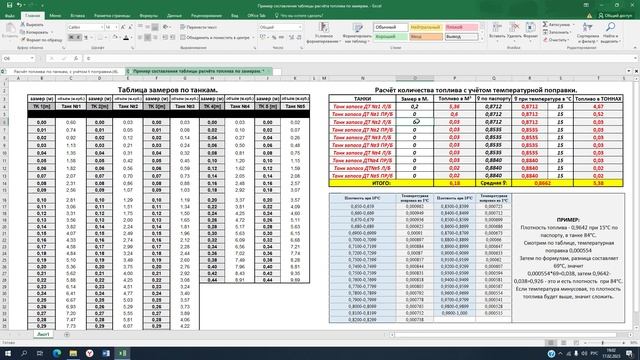Screen dimensions: 640x360
Task: Click the Name Box showing O6
Action: (x=18, y=58)
